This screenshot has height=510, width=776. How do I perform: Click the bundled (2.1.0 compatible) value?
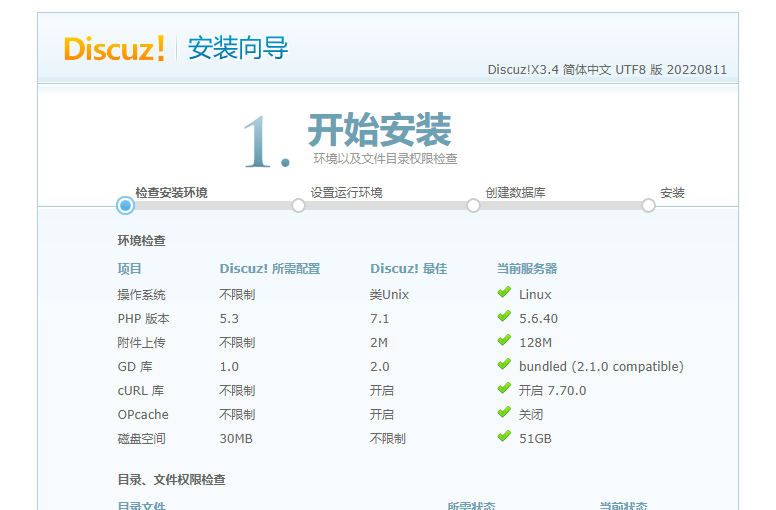[x=601, y=367]
